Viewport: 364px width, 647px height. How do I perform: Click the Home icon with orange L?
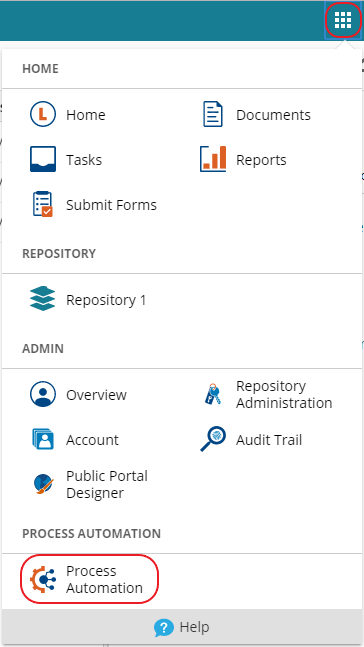[x=43, y=114]
